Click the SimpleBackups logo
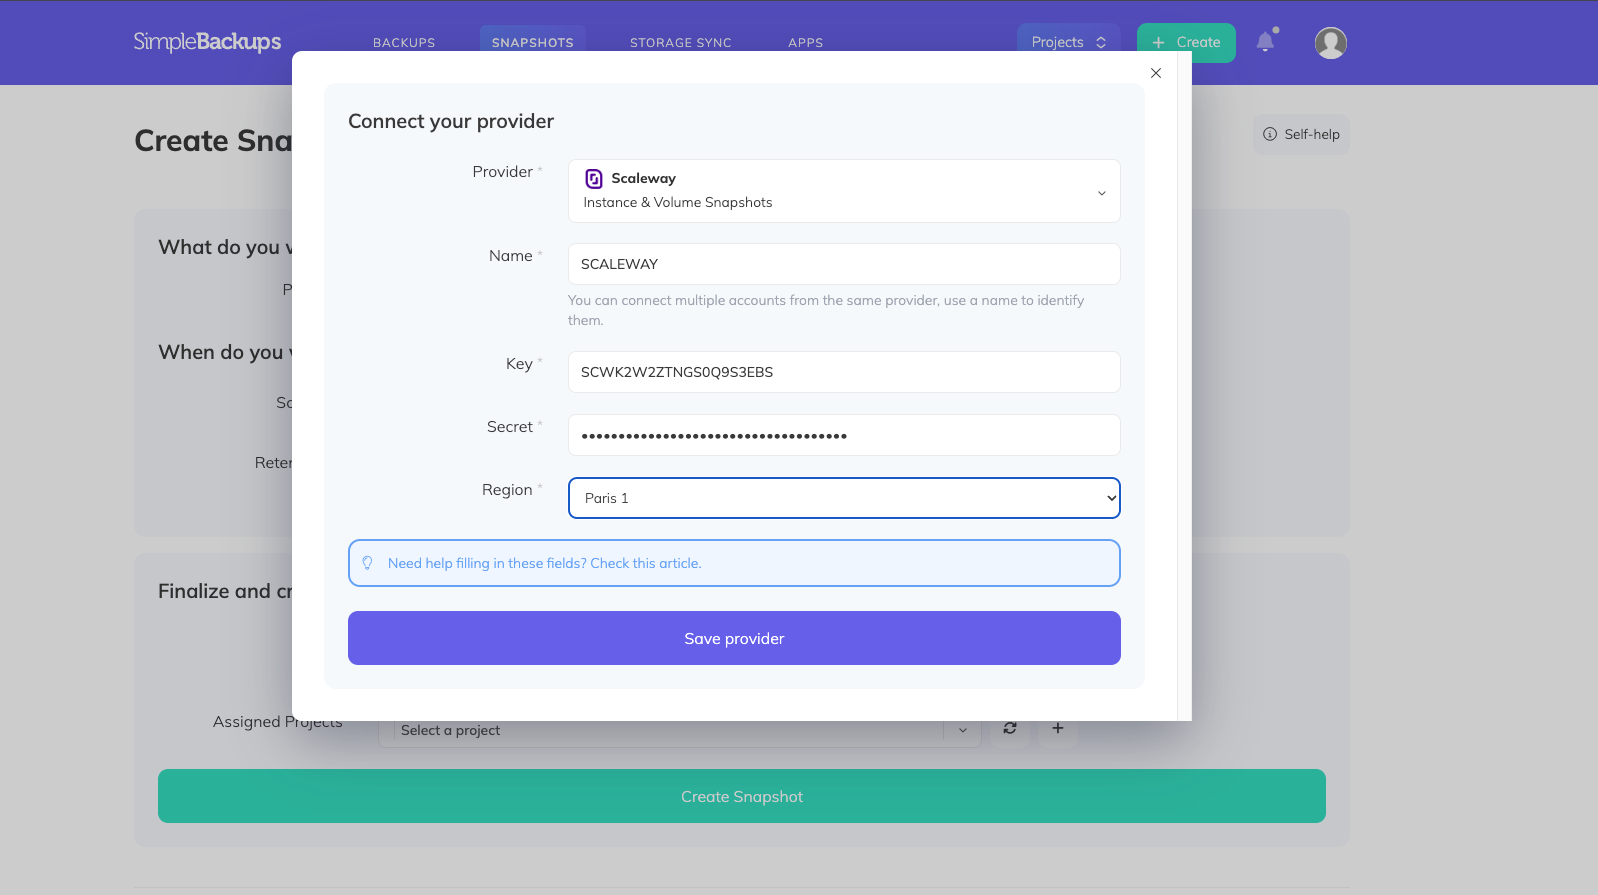Viewport: 1598px width, 895px height. click(208, 42)
